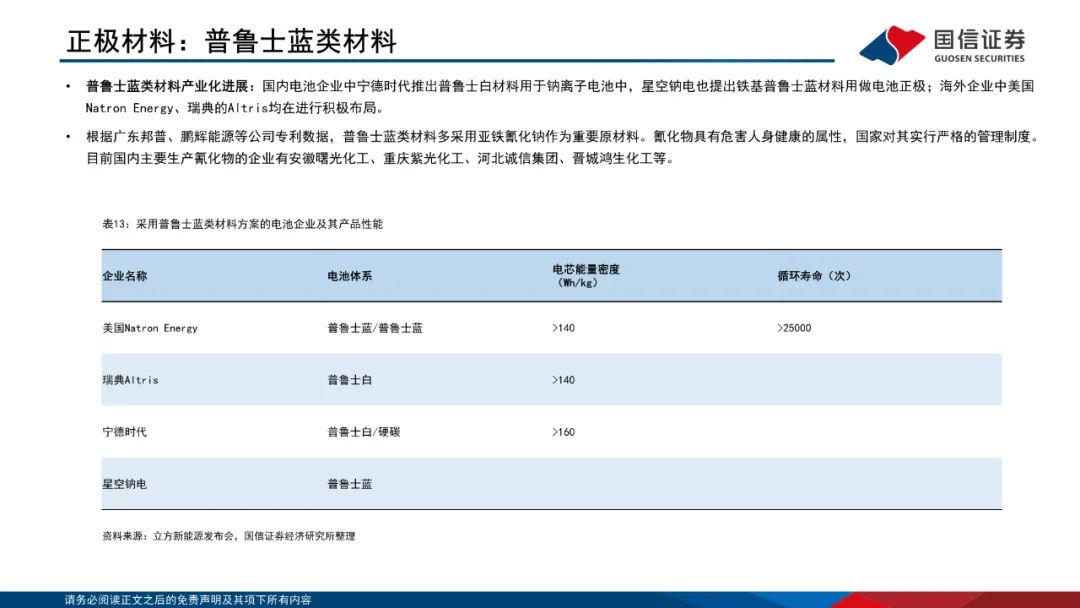Click header cell 电池体系
Screen dimensions: 1080x608
click(349, 275)
